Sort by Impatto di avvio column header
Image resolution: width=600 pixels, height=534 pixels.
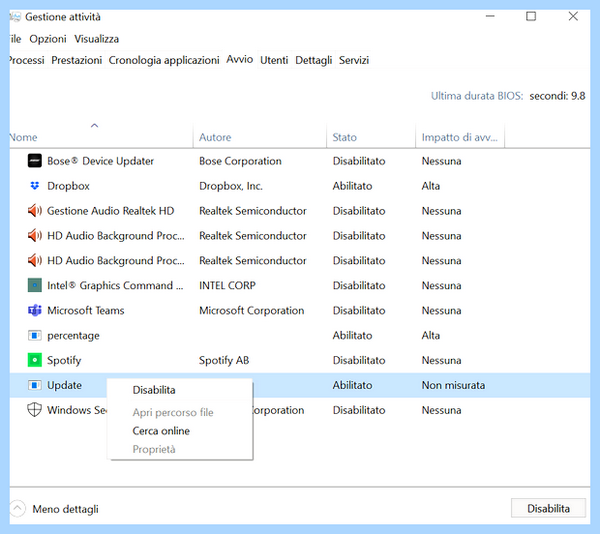point(460,137)
